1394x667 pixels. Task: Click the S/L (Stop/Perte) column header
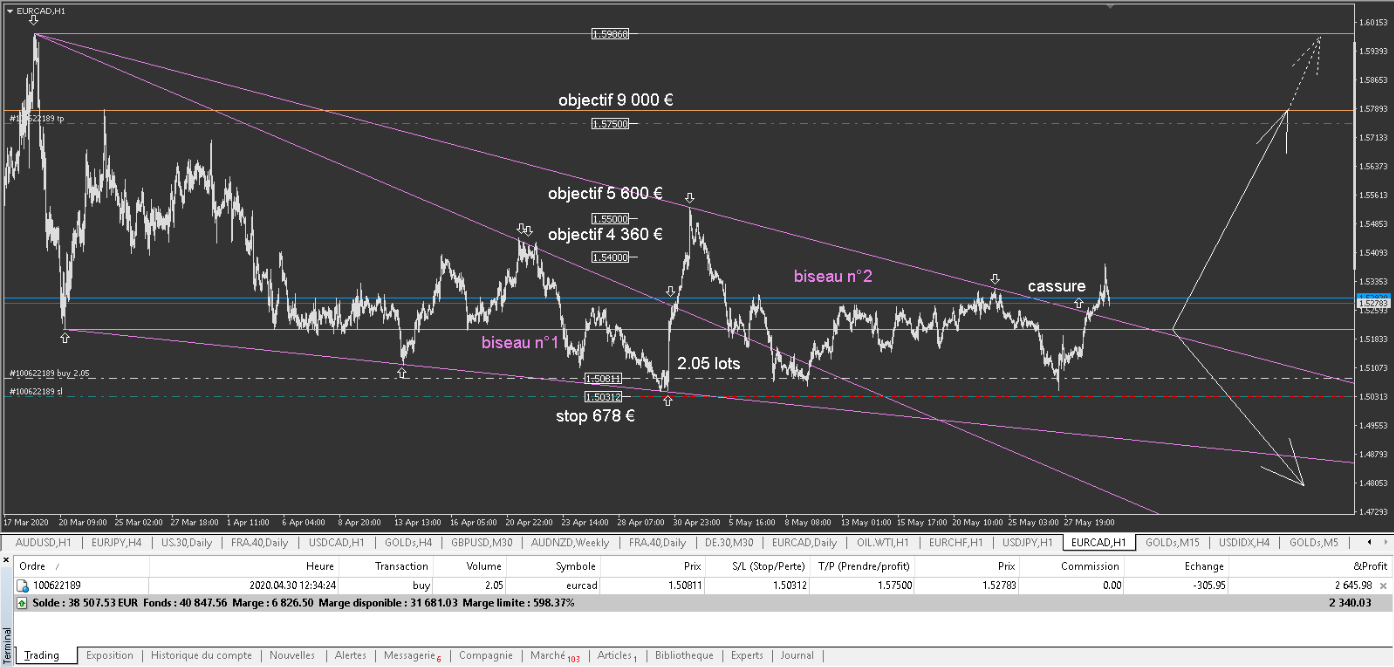tap(760, 567)
